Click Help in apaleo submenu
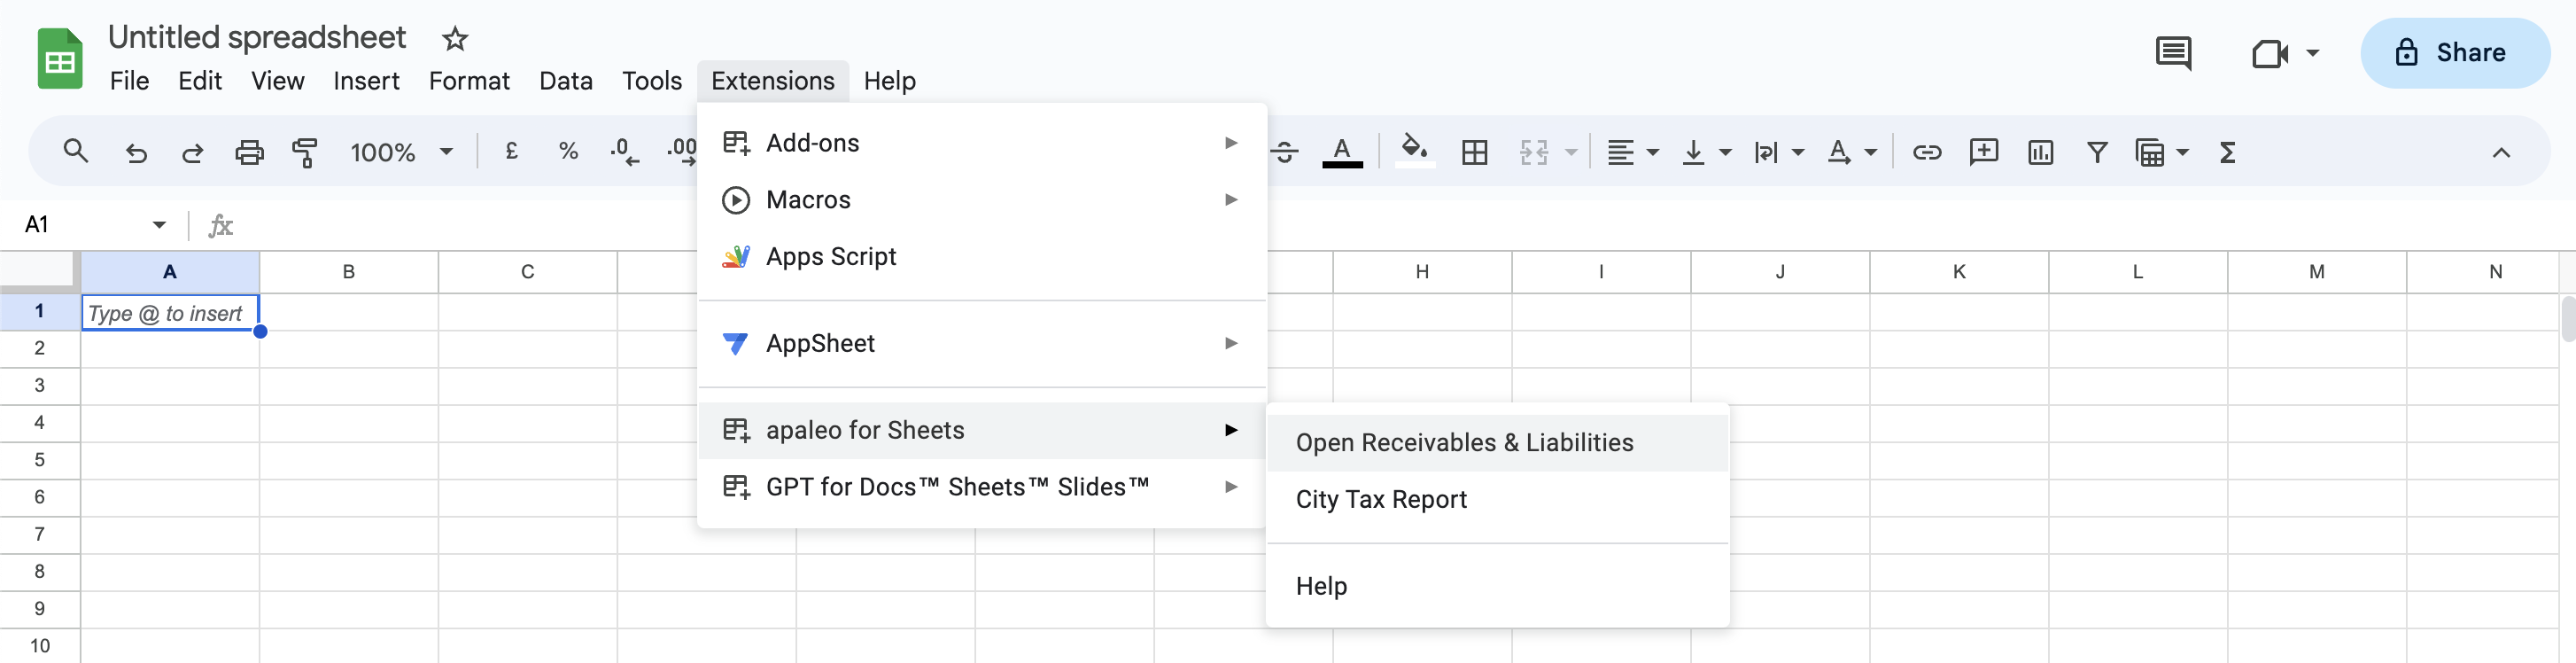Image resolution: width=2576 pixels, height=663 pixels. click(x=1497, y=587)
